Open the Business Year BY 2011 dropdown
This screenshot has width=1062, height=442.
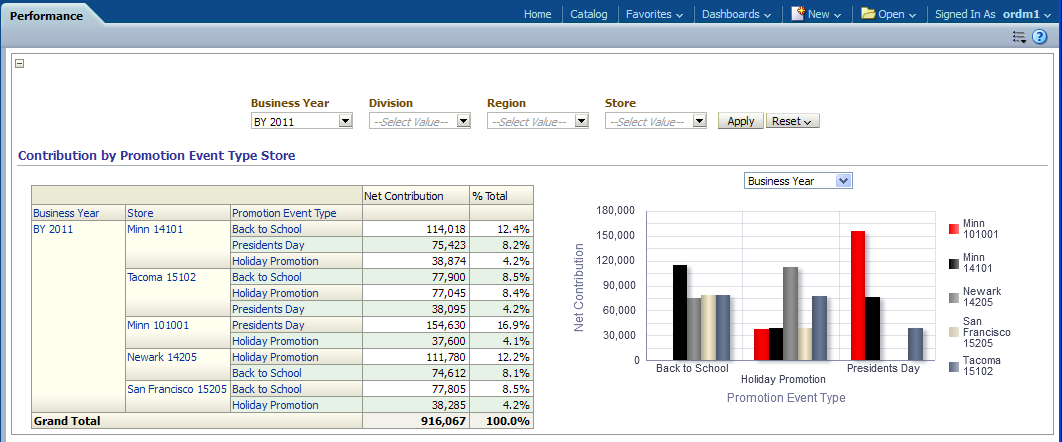point(345,121)
